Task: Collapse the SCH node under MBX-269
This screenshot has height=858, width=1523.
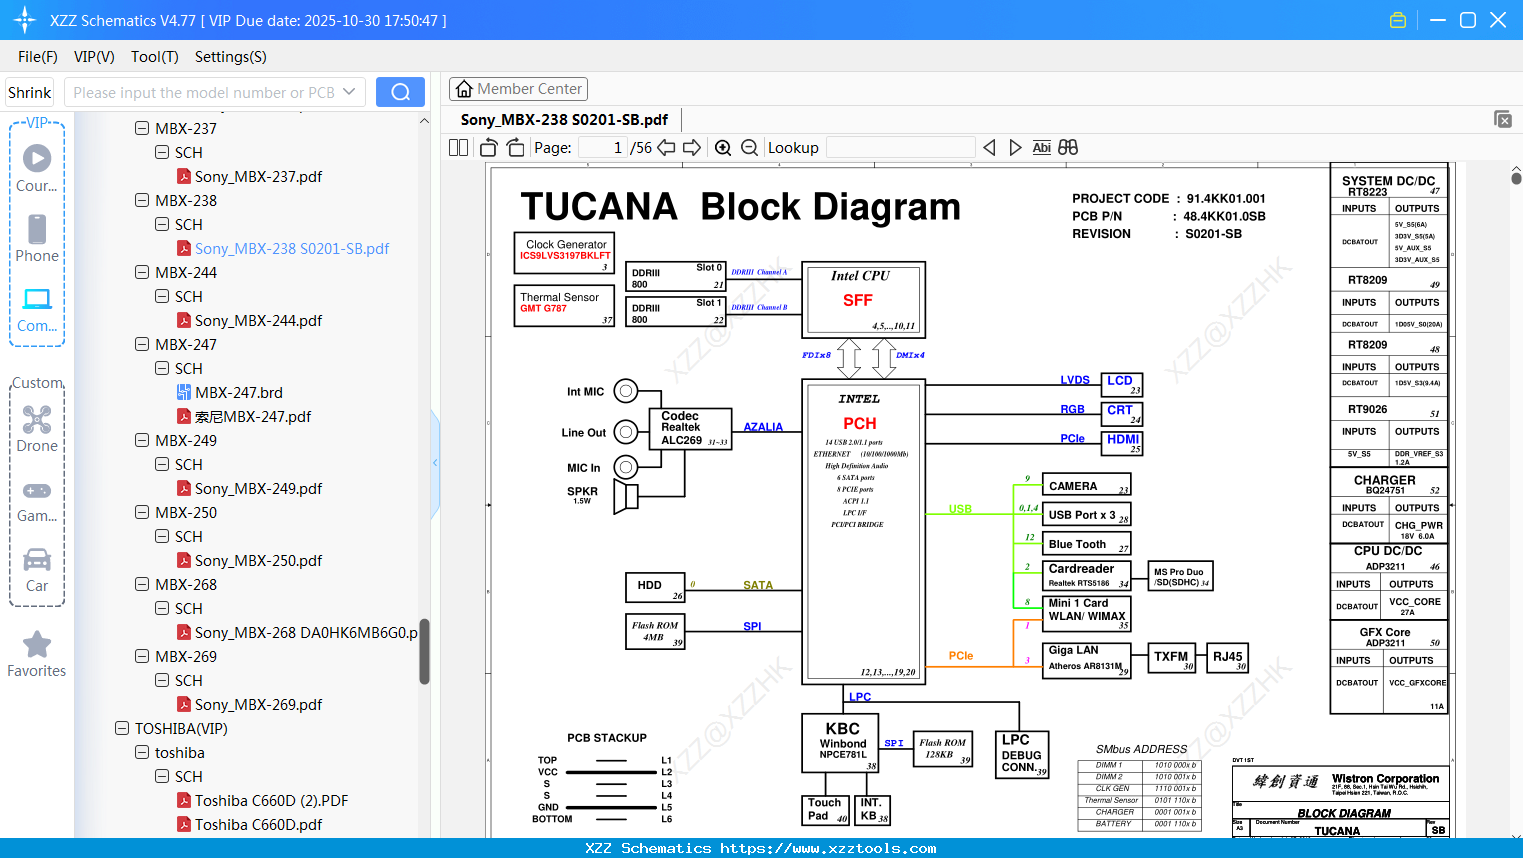Action: [162, 680]
